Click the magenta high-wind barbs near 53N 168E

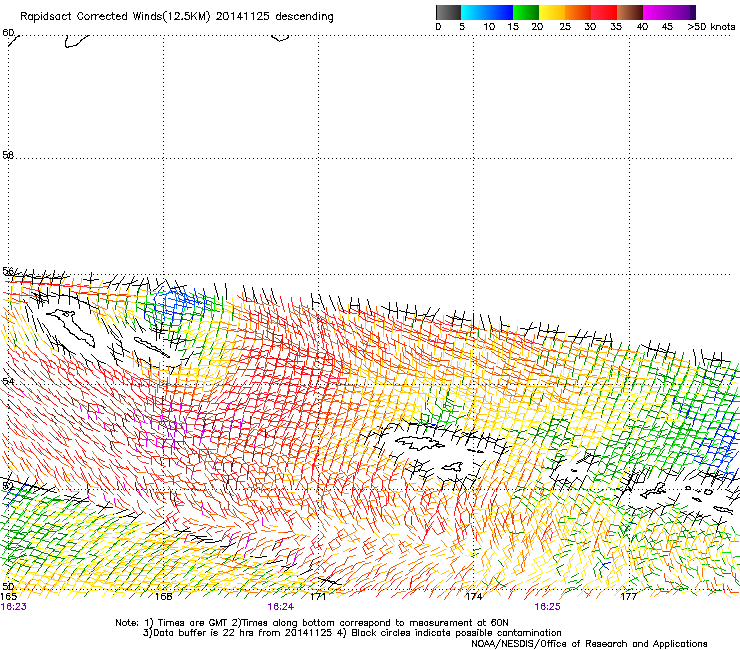click(175, 432)
